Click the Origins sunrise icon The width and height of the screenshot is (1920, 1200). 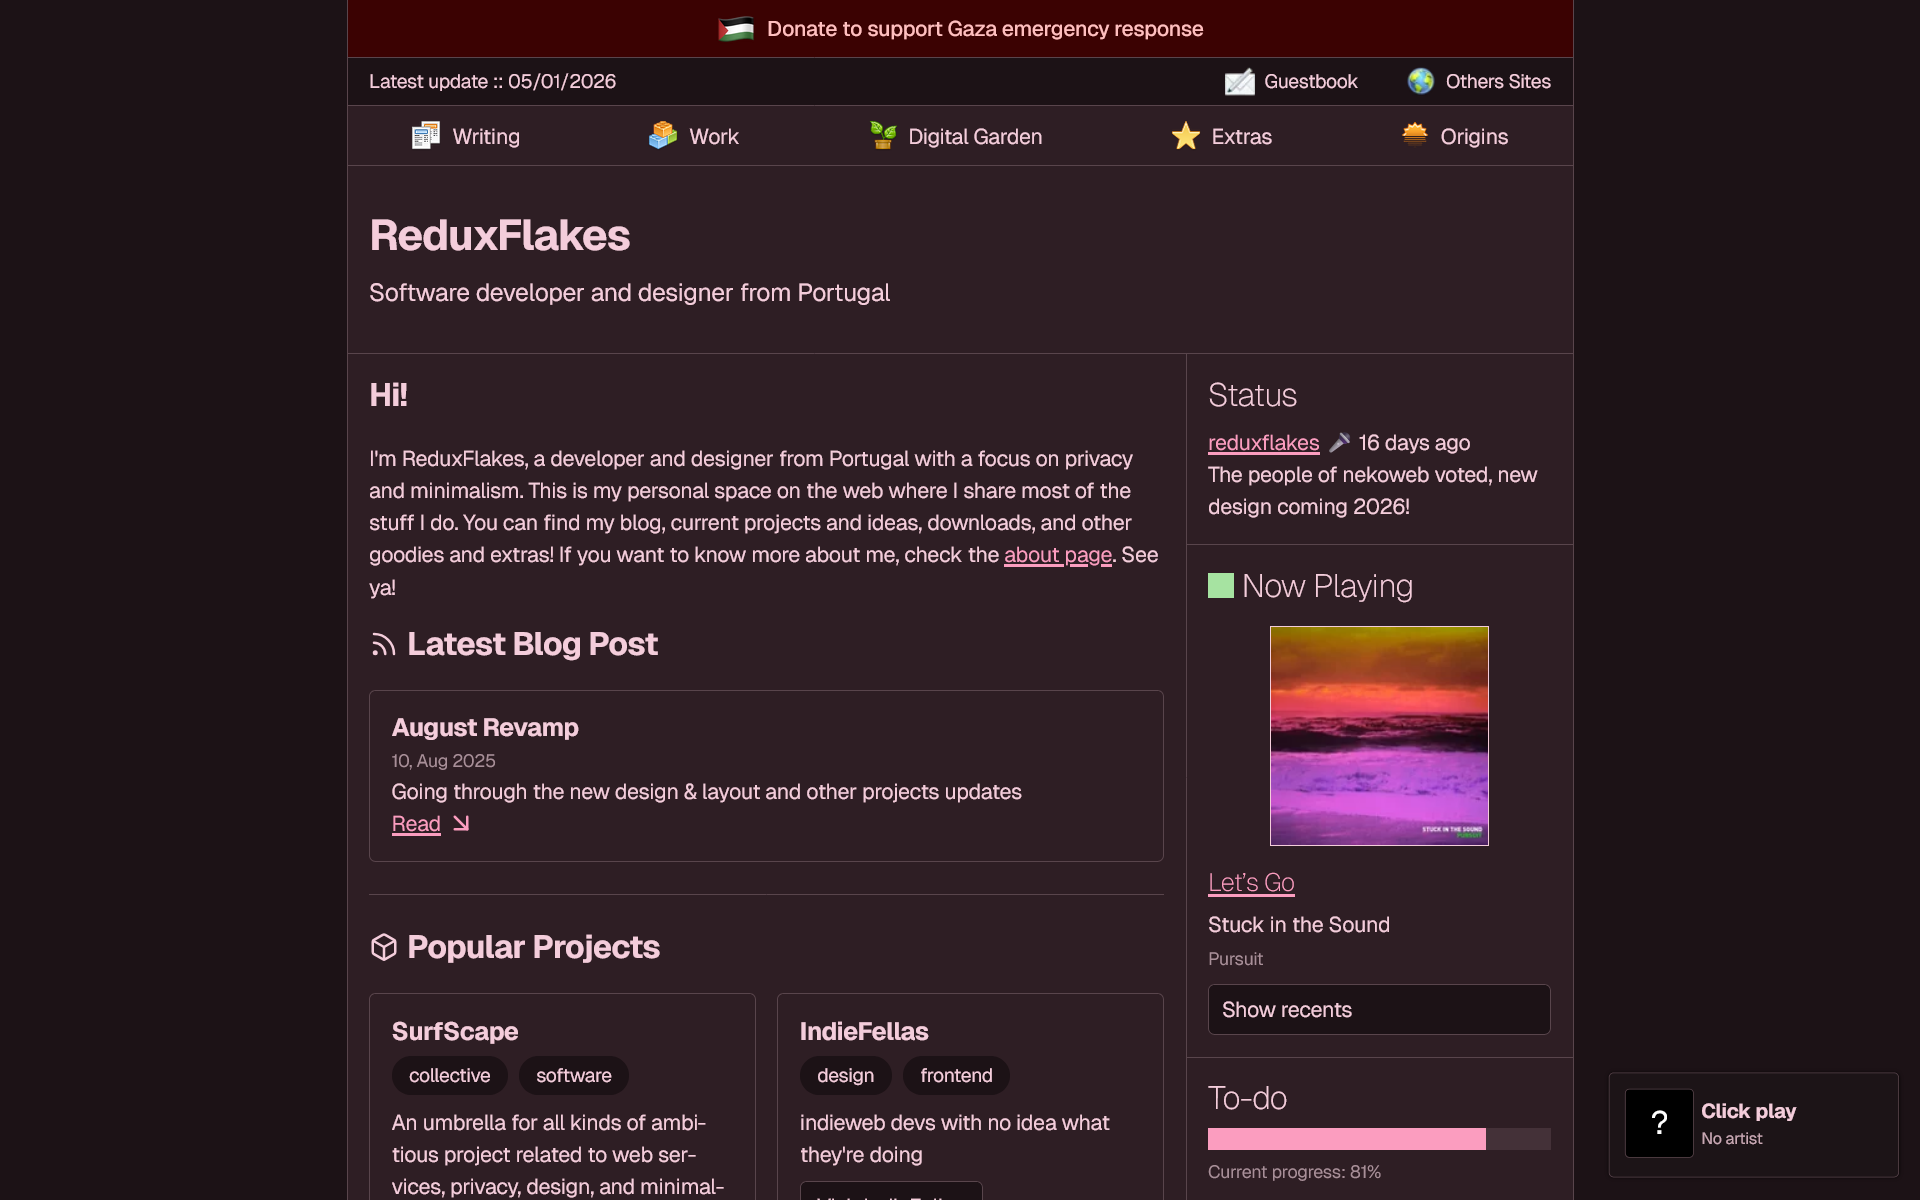(x=1415, y=135)
